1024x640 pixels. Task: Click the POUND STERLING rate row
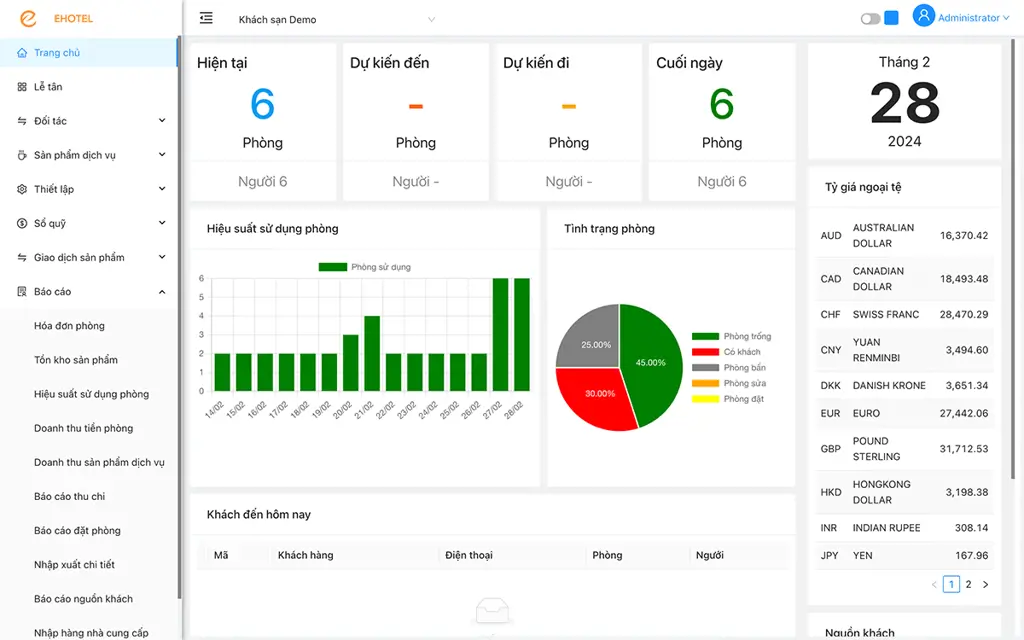(x=904, y=449)
